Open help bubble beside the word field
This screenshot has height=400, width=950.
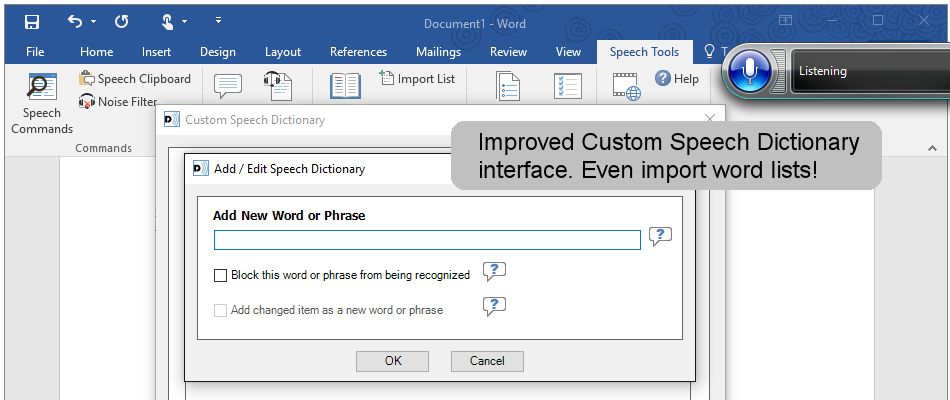(x=660, y=236)
